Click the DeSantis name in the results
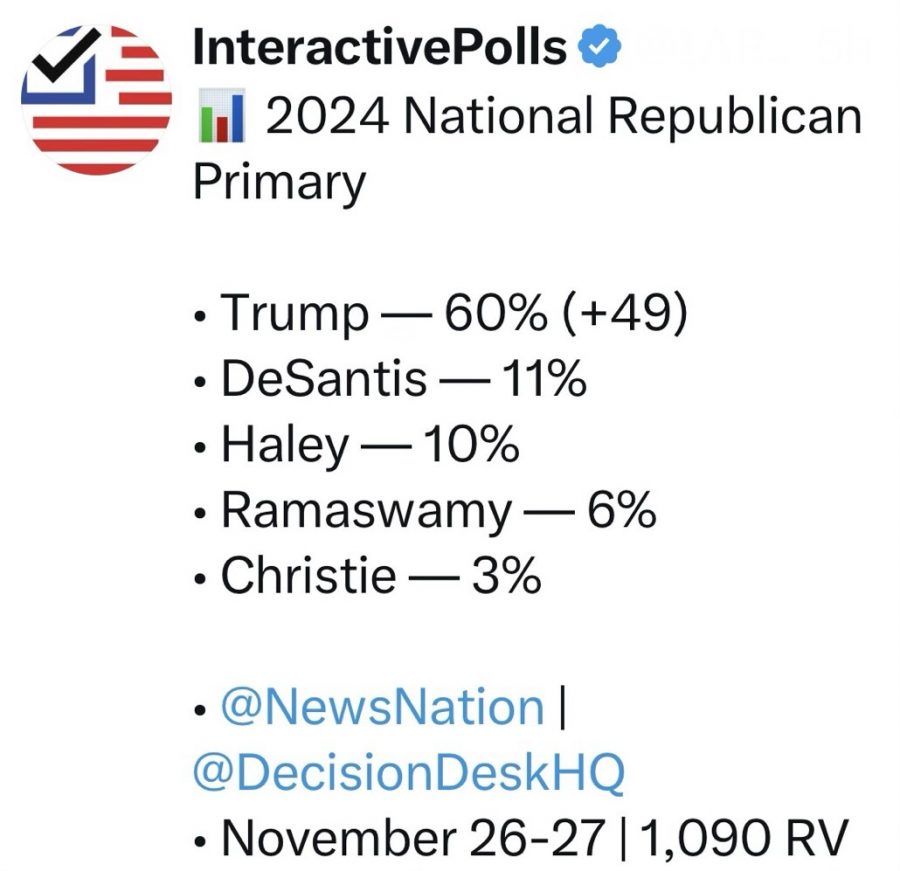 click(323, 380)
